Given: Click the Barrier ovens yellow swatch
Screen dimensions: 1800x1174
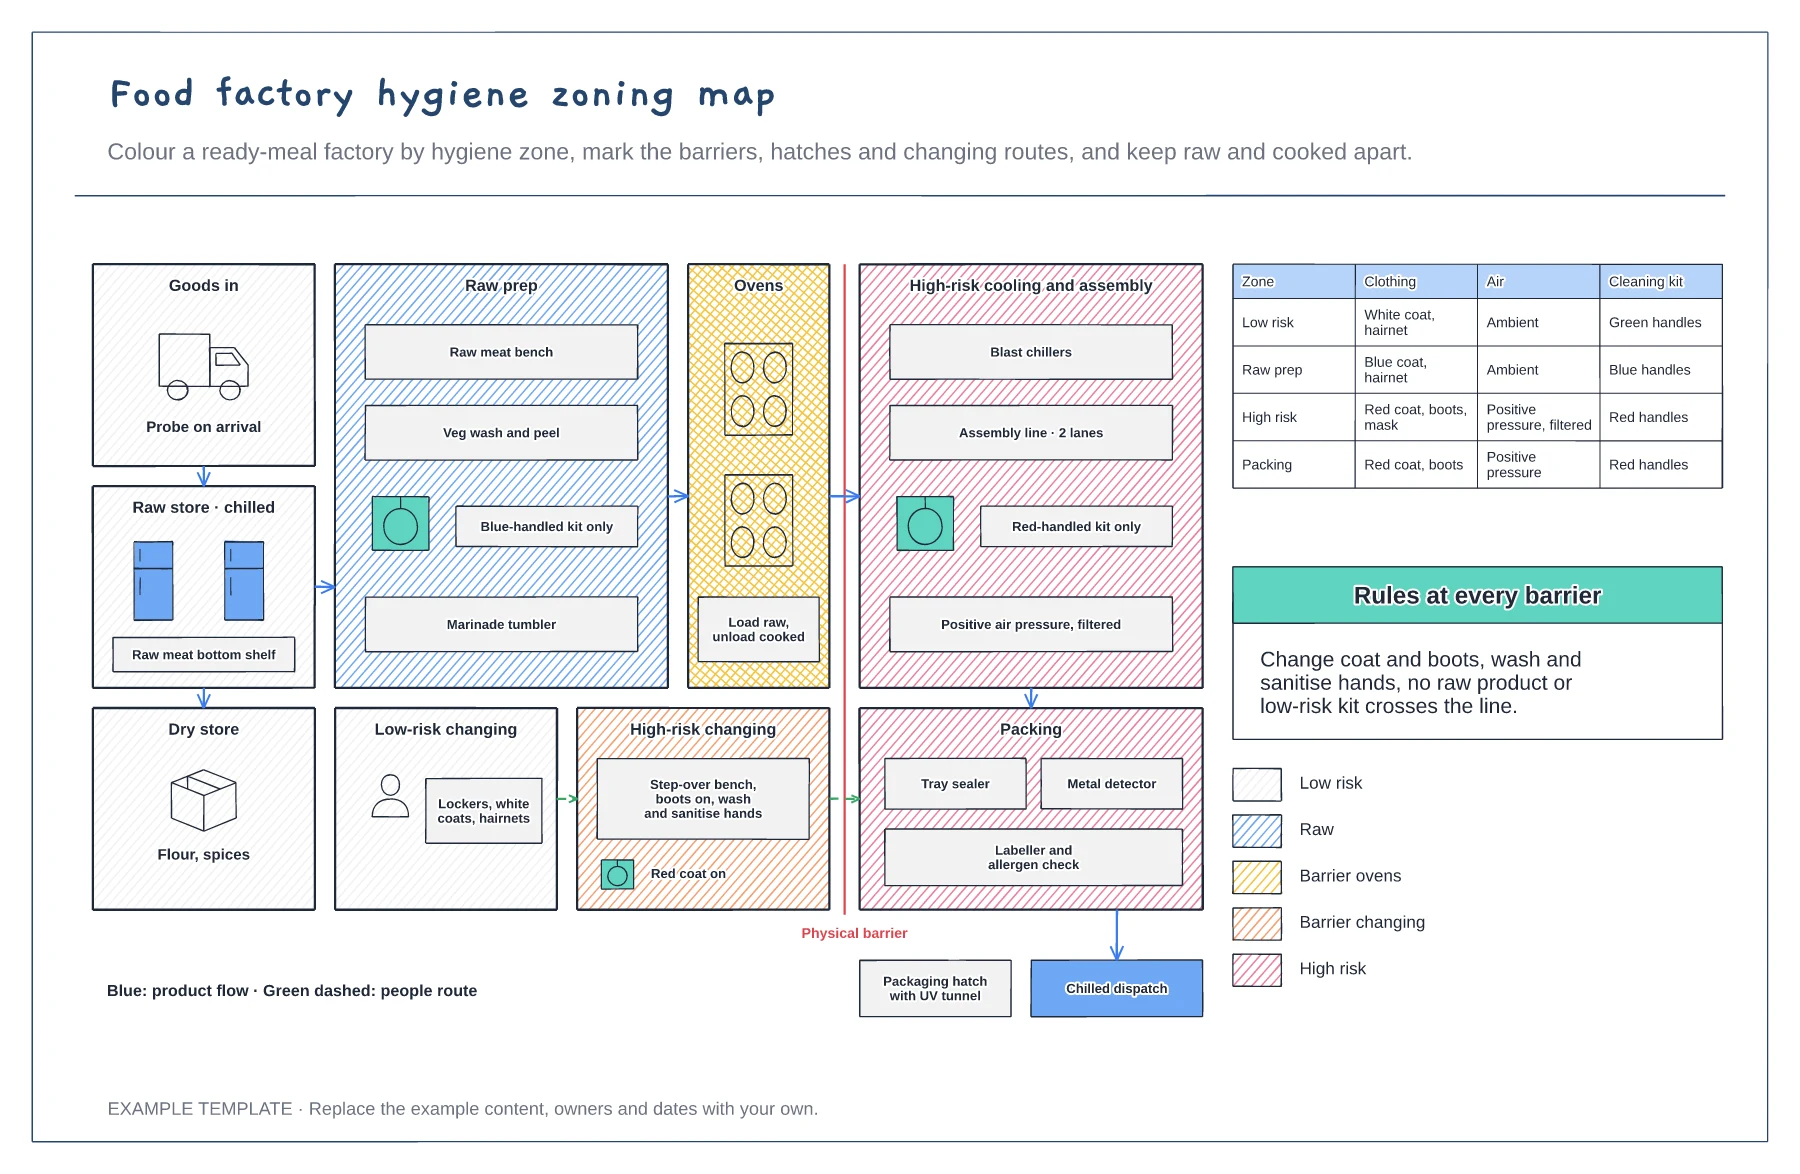Looking at the screenshot, I should pyautogui.click(x=1257, y=877).
